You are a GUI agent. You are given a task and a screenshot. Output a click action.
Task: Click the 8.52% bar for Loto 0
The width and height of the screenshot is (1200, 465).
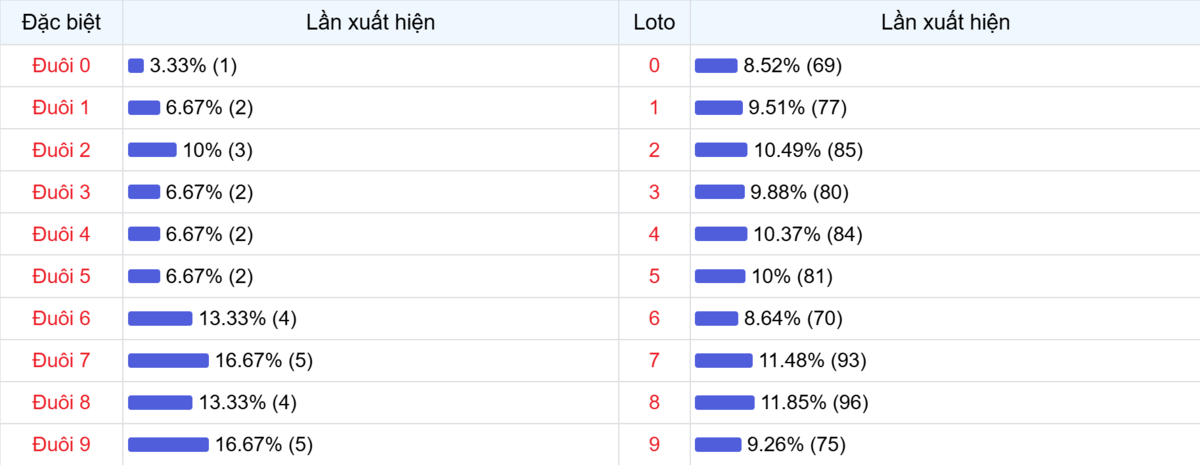pyautogui.click(x=716, y=66)
